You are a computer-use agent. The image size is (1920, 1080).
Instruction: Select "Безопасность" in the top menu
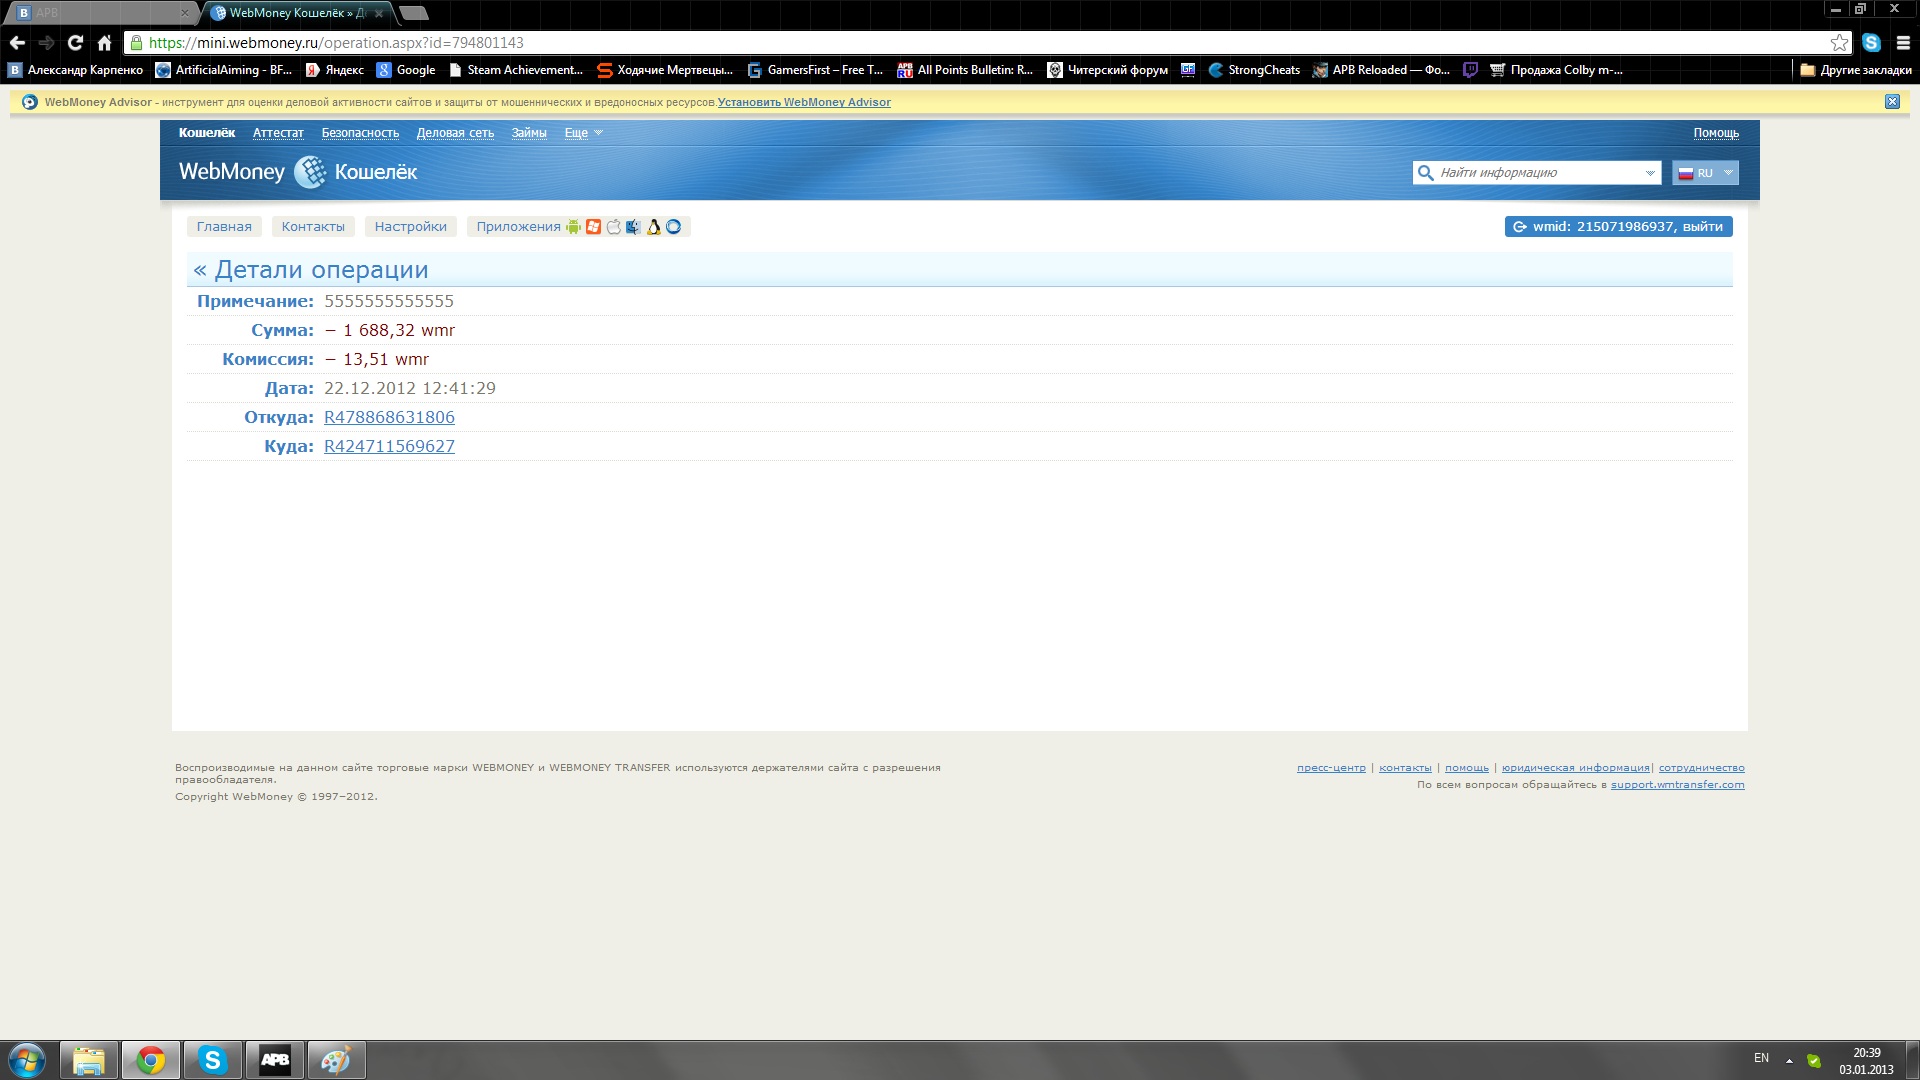tap(360, 133)
